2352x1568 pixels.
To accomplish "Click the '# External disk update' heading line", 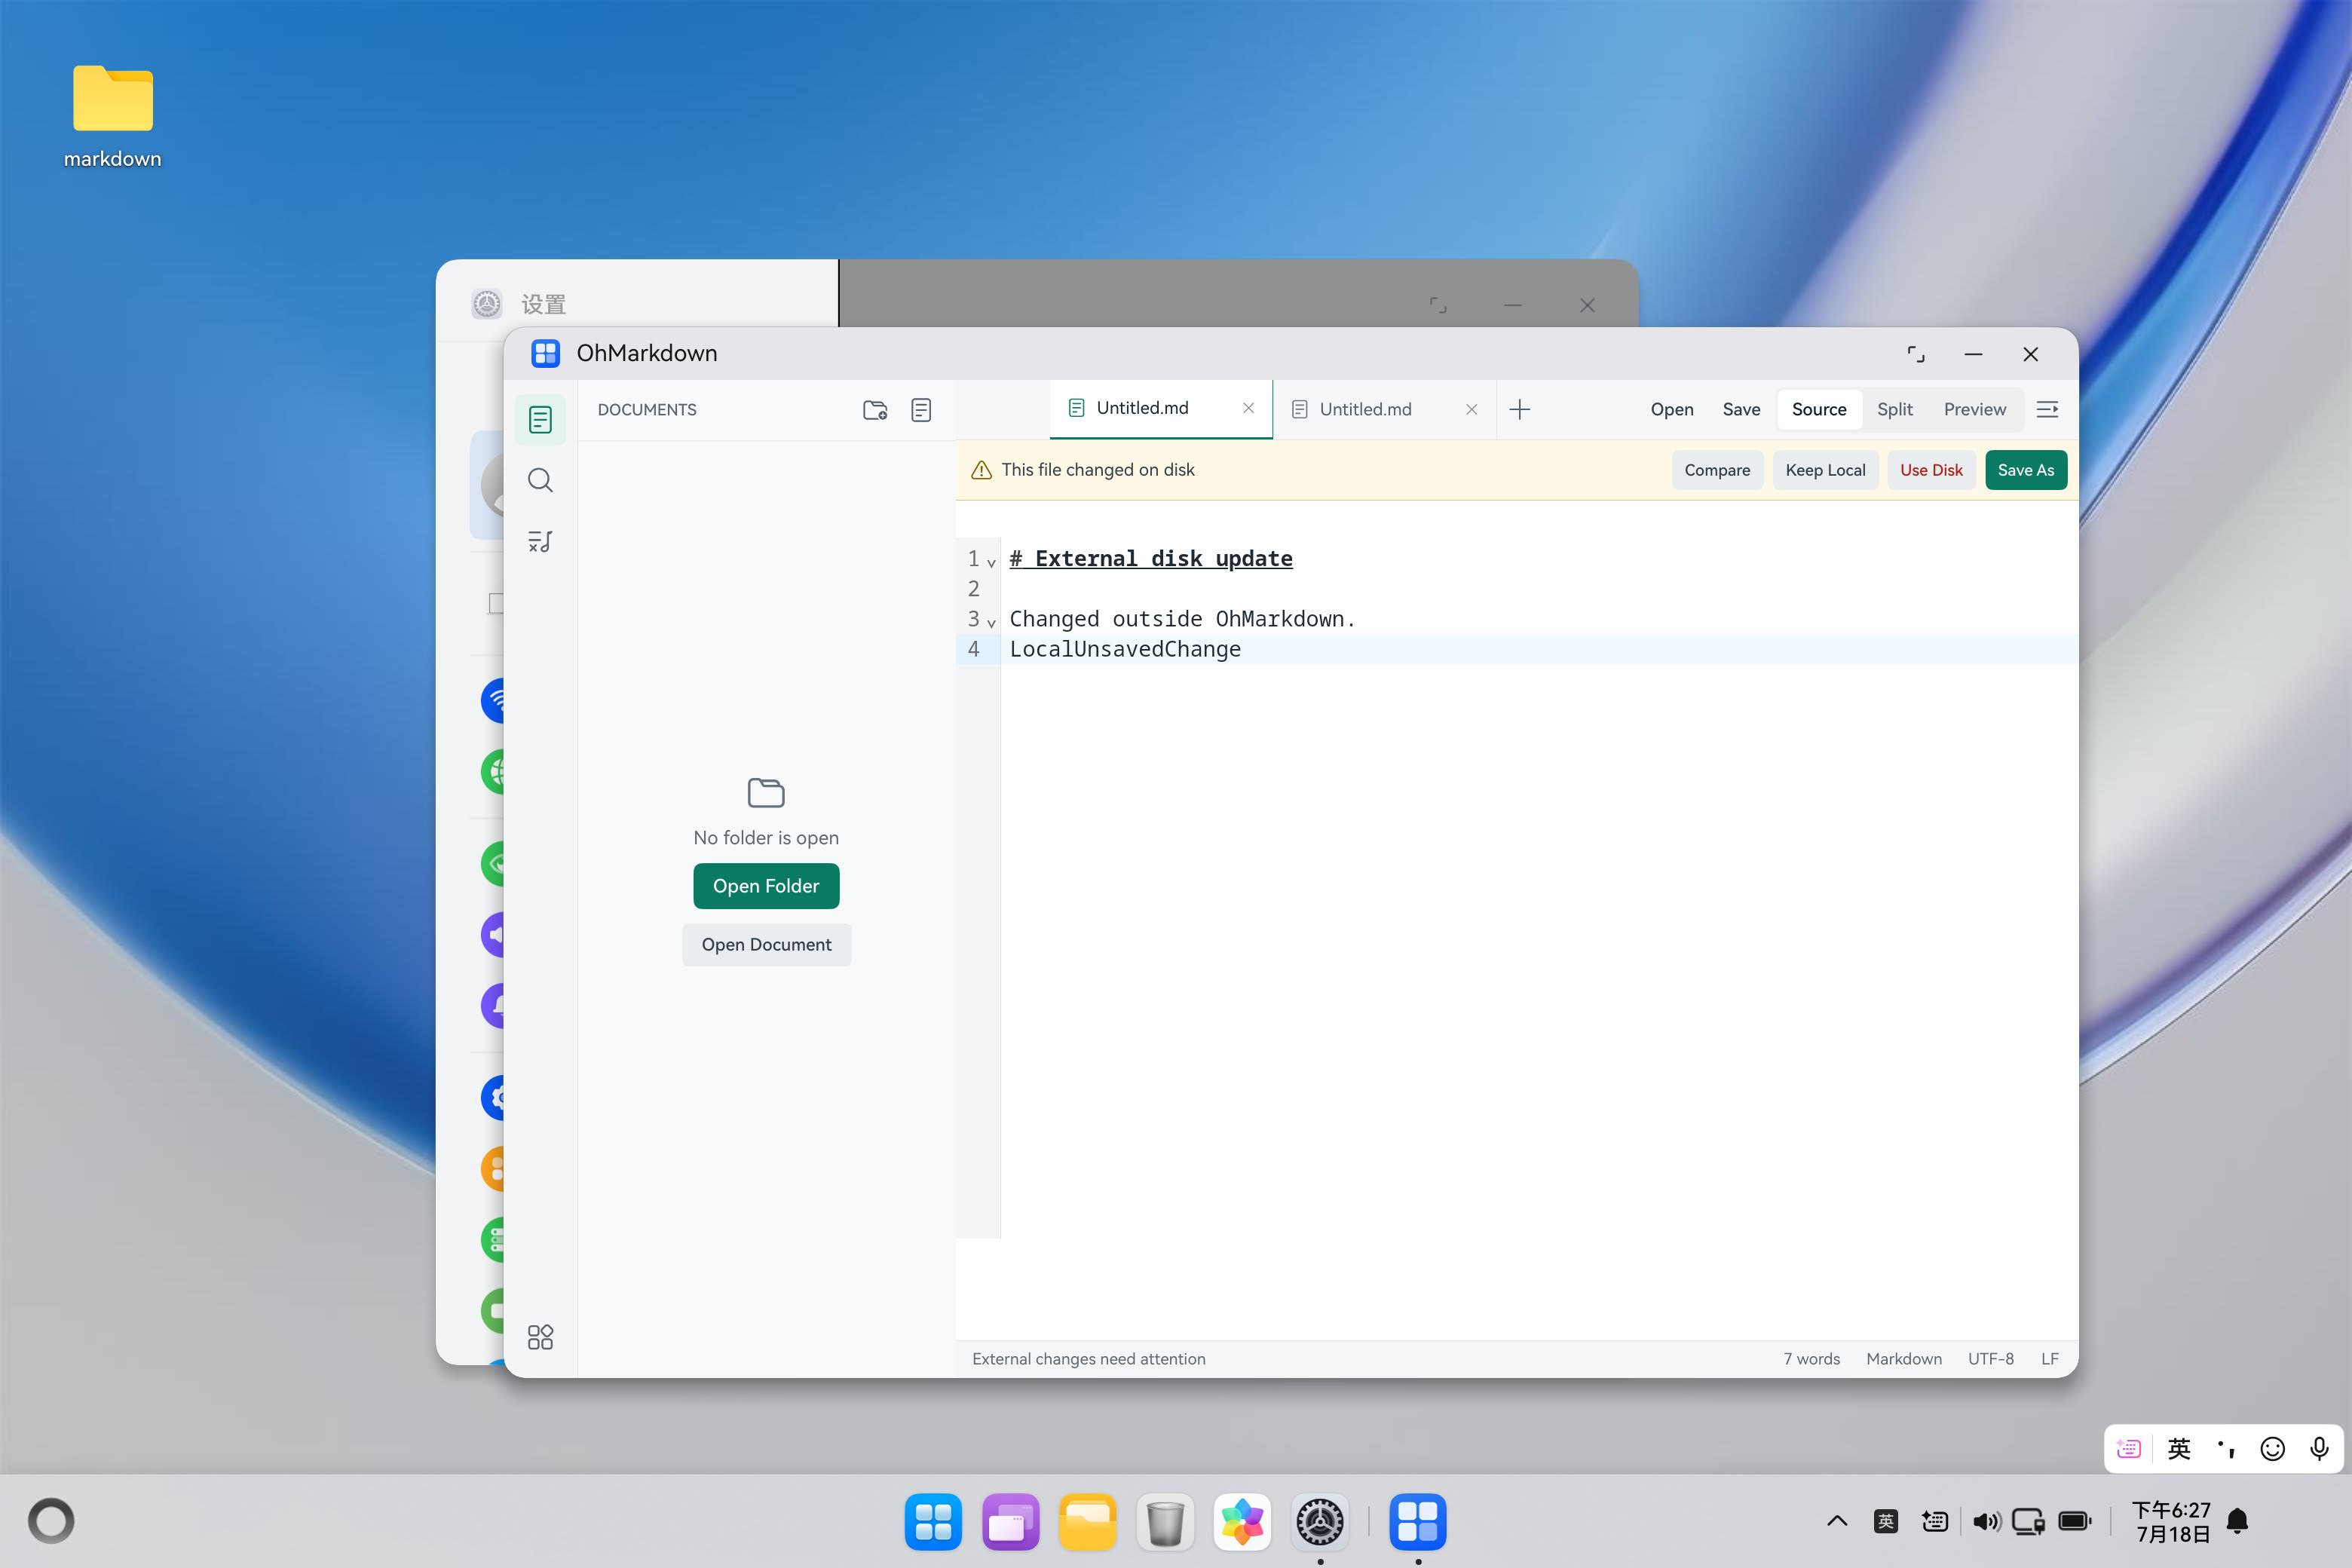I will coord(1150,558).
